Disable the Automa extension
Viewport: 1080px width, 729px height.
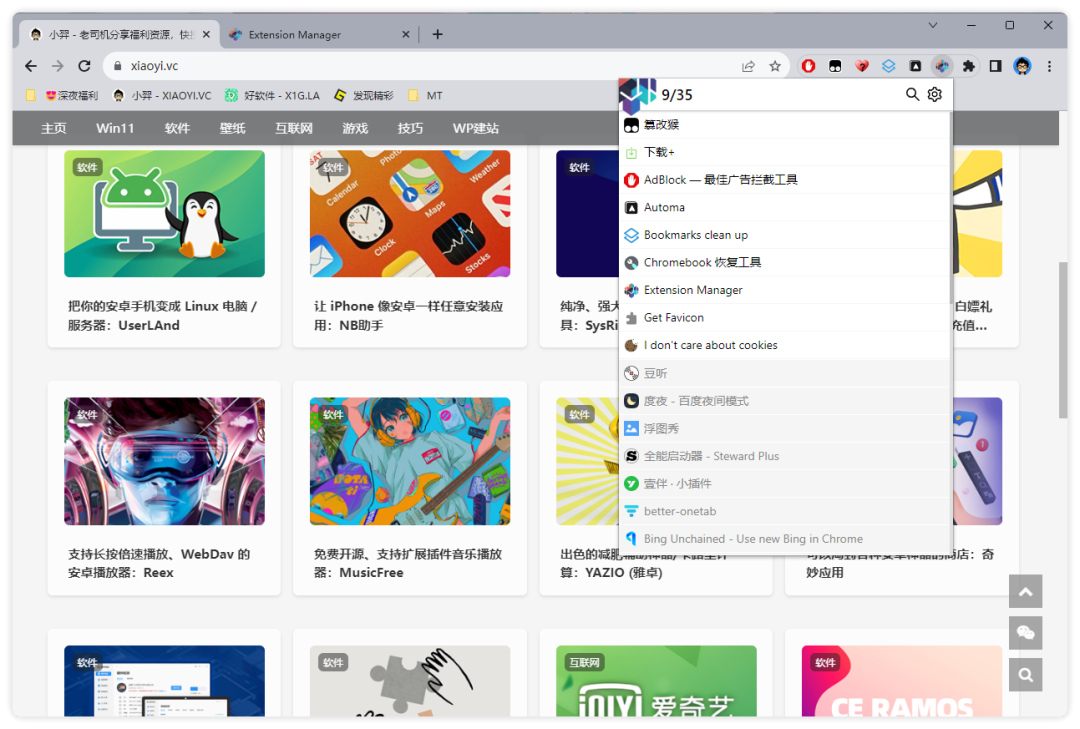click(784, 207)
